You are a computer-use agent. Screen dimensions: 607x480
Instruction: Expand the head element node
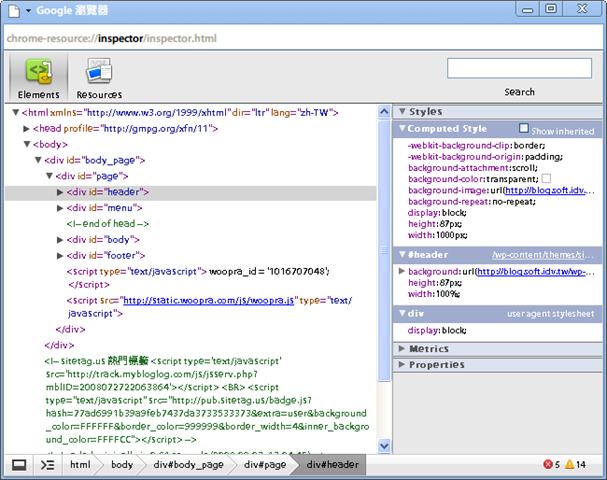(26, 129)
